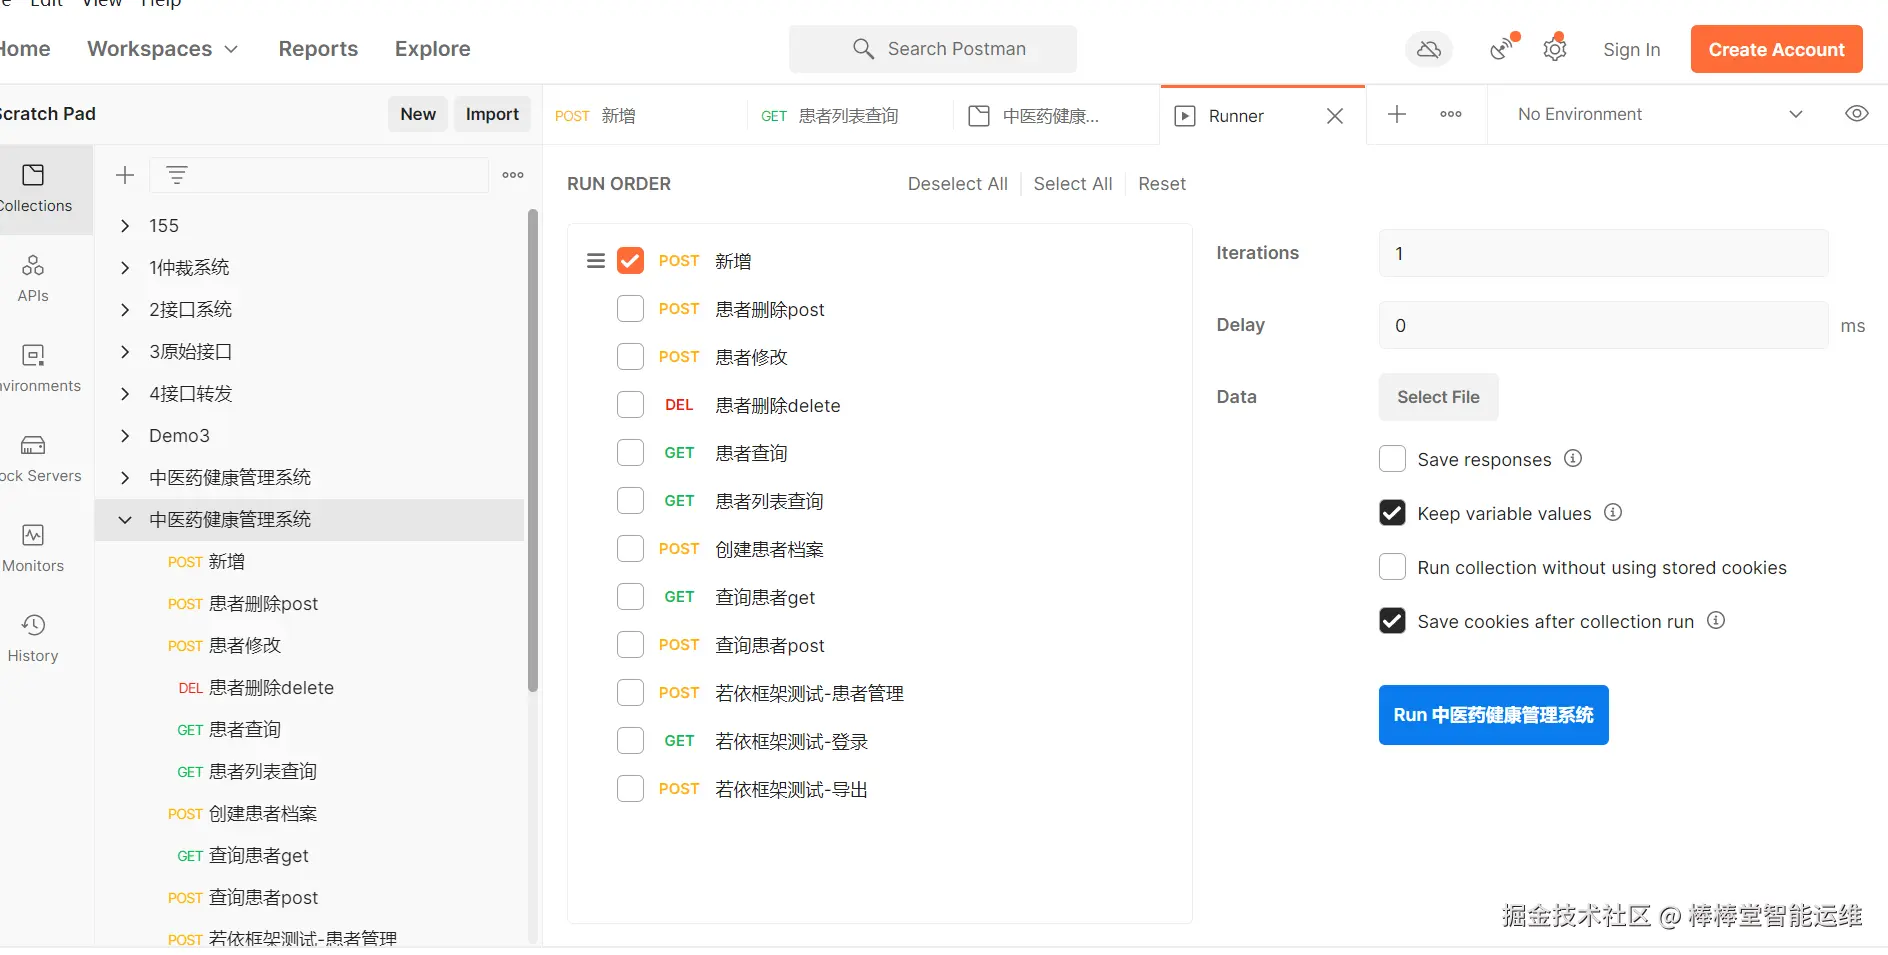Viewport: 1888px width, 955px height.
Task: Click the Import button
Action: (x=492, y=114)
